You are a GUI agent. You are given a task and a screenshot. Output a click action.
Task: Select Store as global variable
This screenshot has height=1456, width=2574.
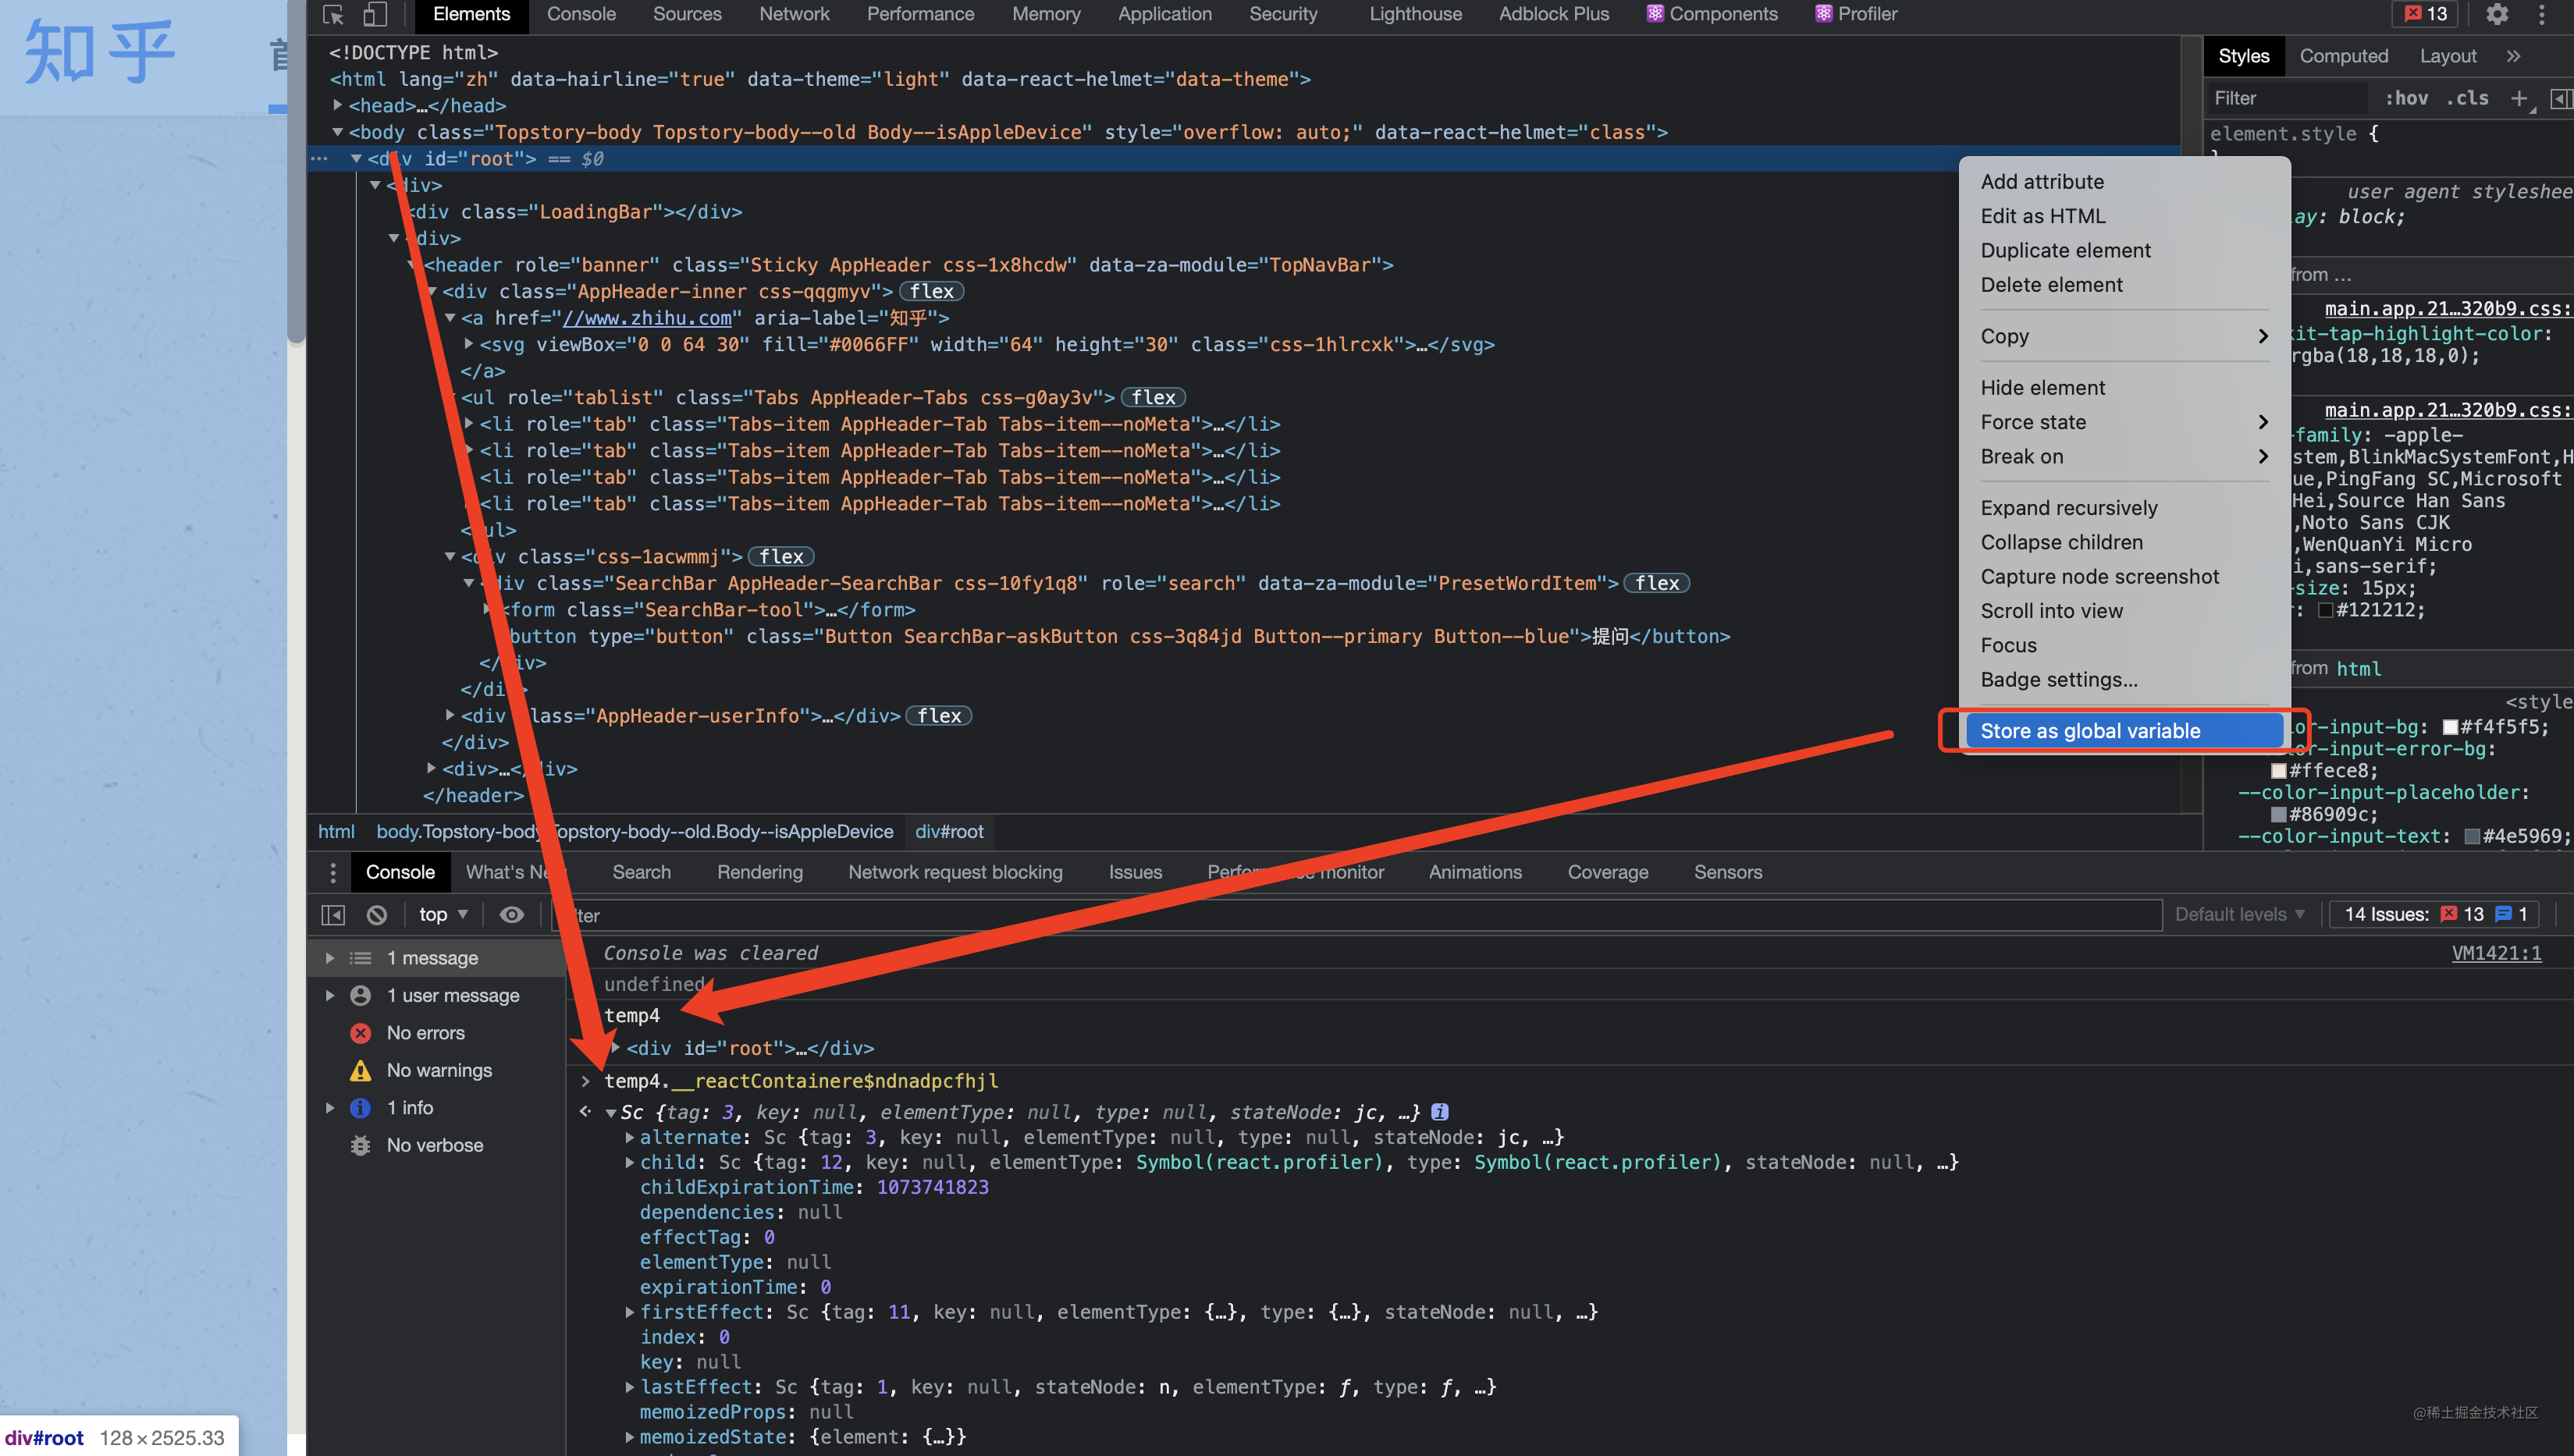tap(2090, 731)
